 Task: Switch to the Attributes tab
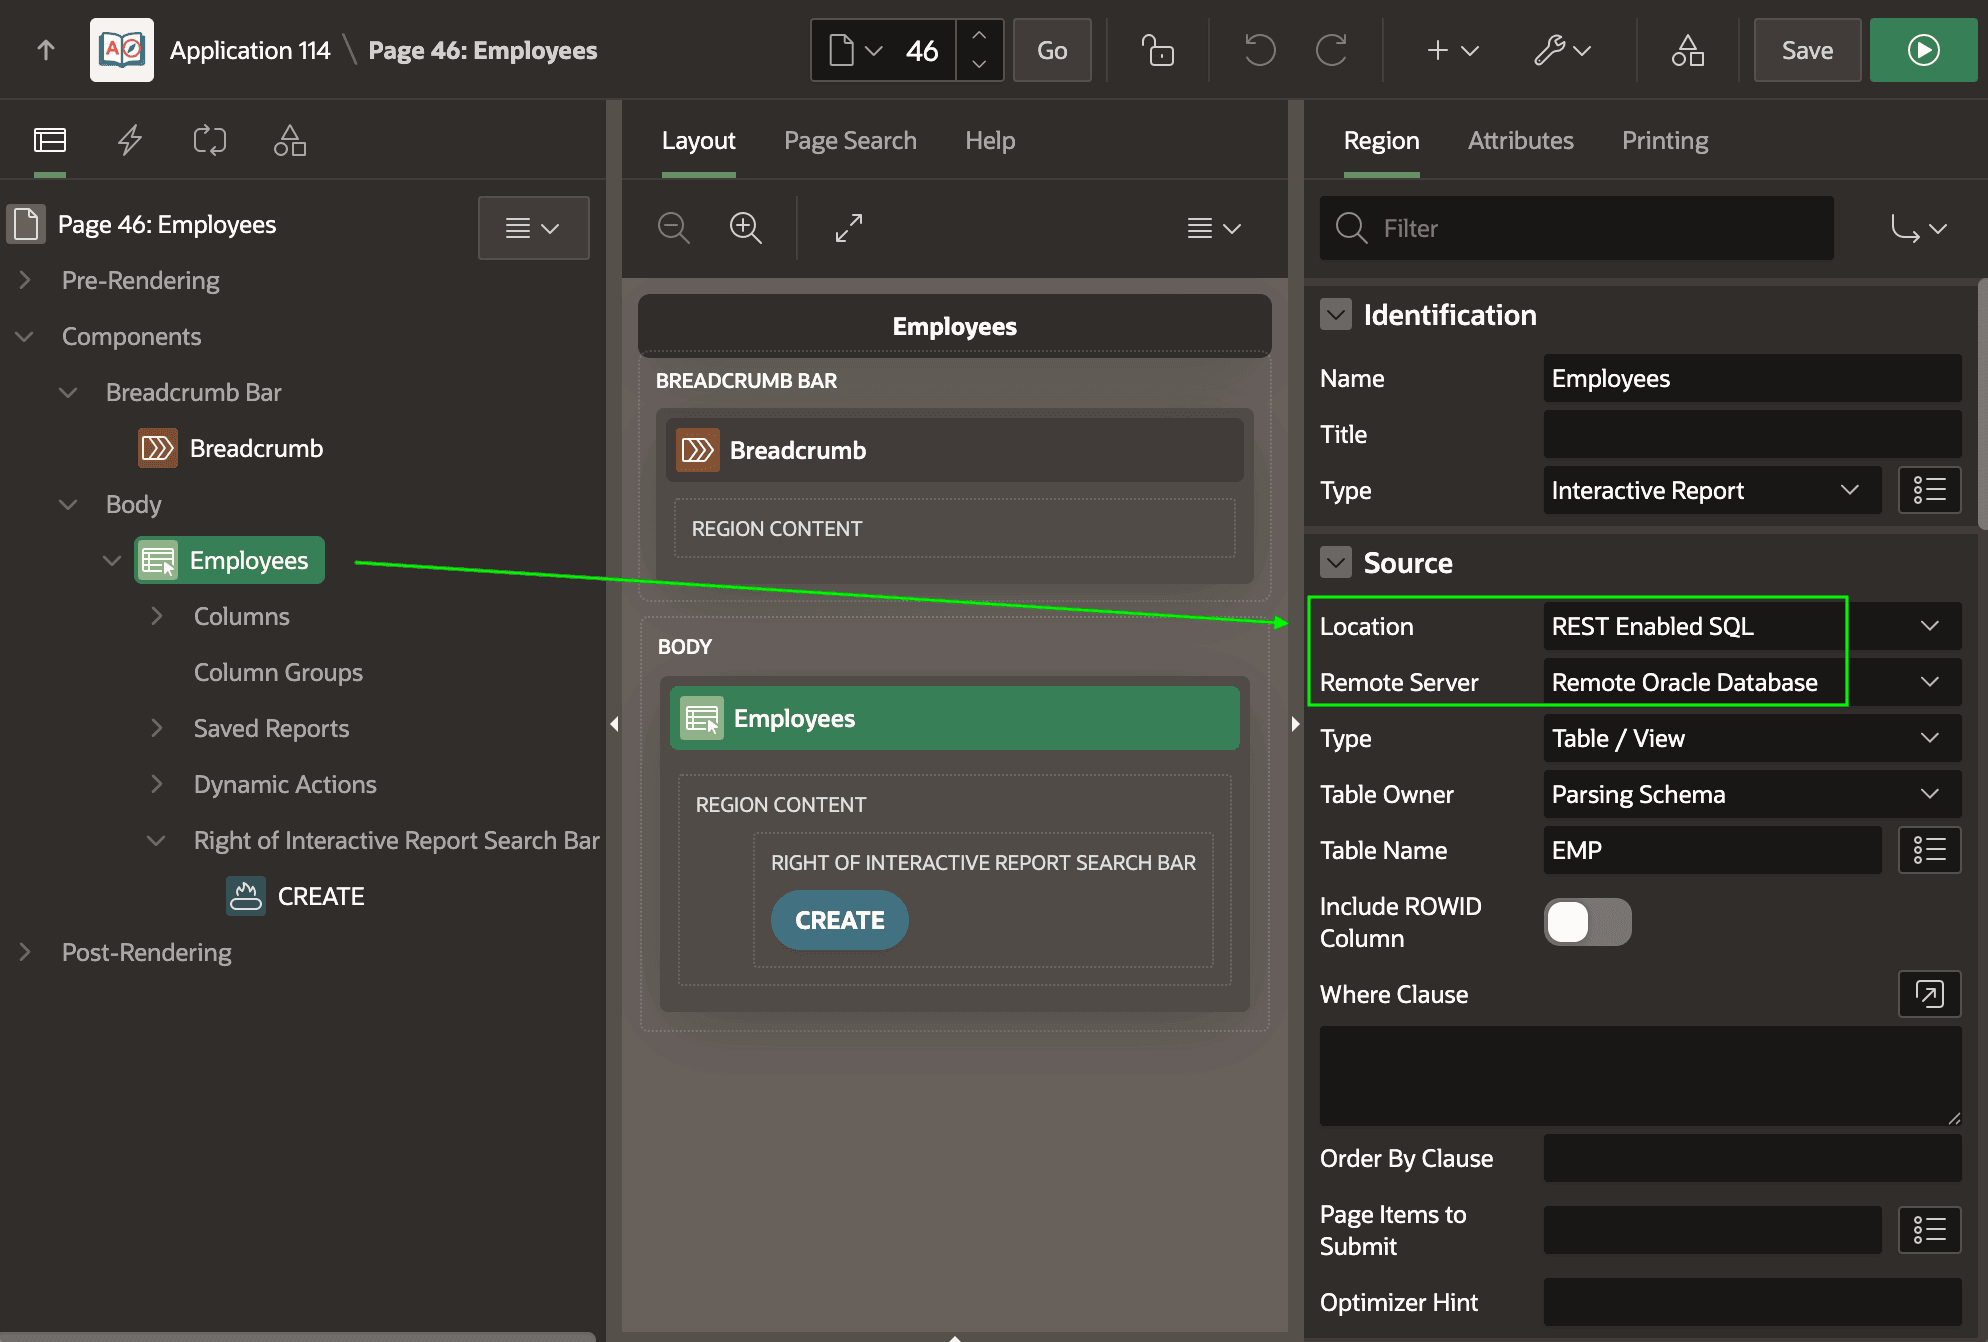coord(1520,141)
